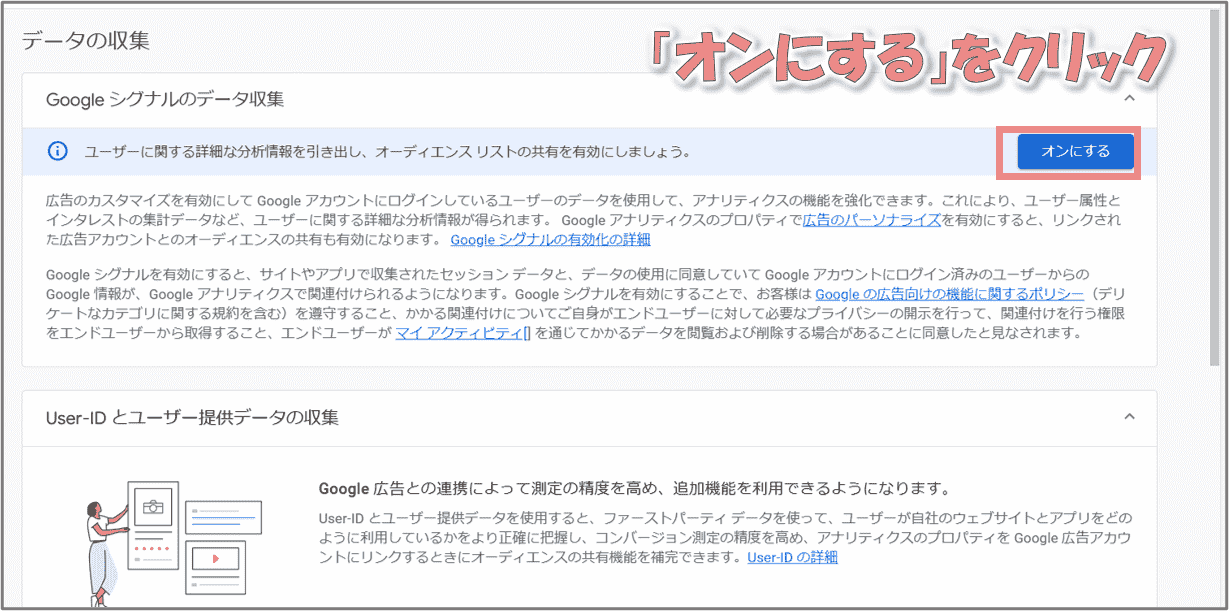This screenshot has height=611, width=1229.
Task: Click the camera card in the illustration
Action: point(152,508)
